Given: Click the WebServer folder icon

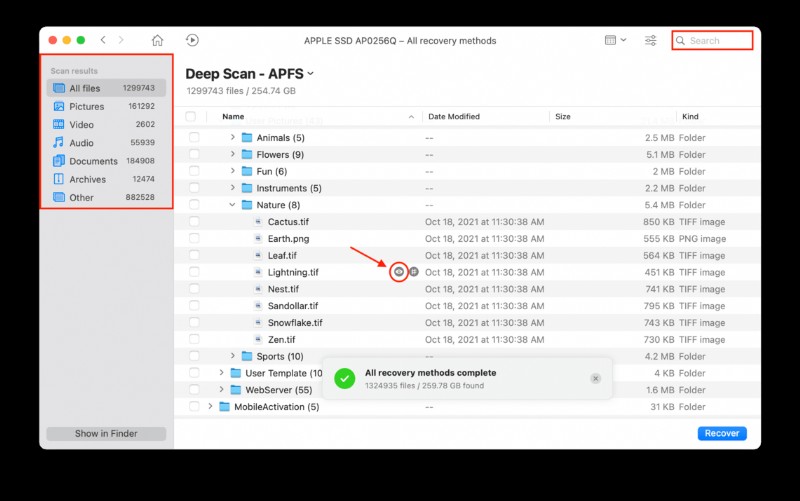Looking at the screenshot, I should [x=236, y=389].
